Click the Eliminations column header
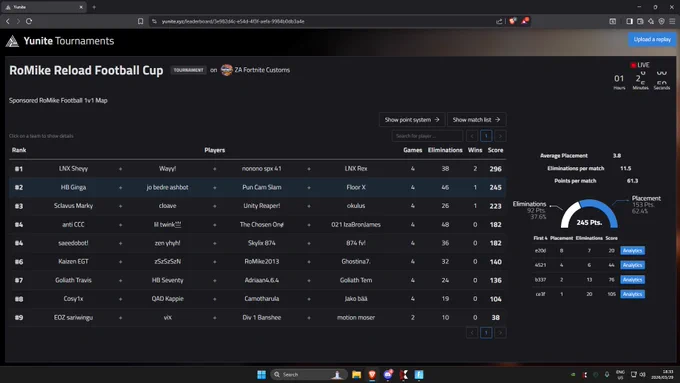The image size is (680, 383). (x=445, y=150)
